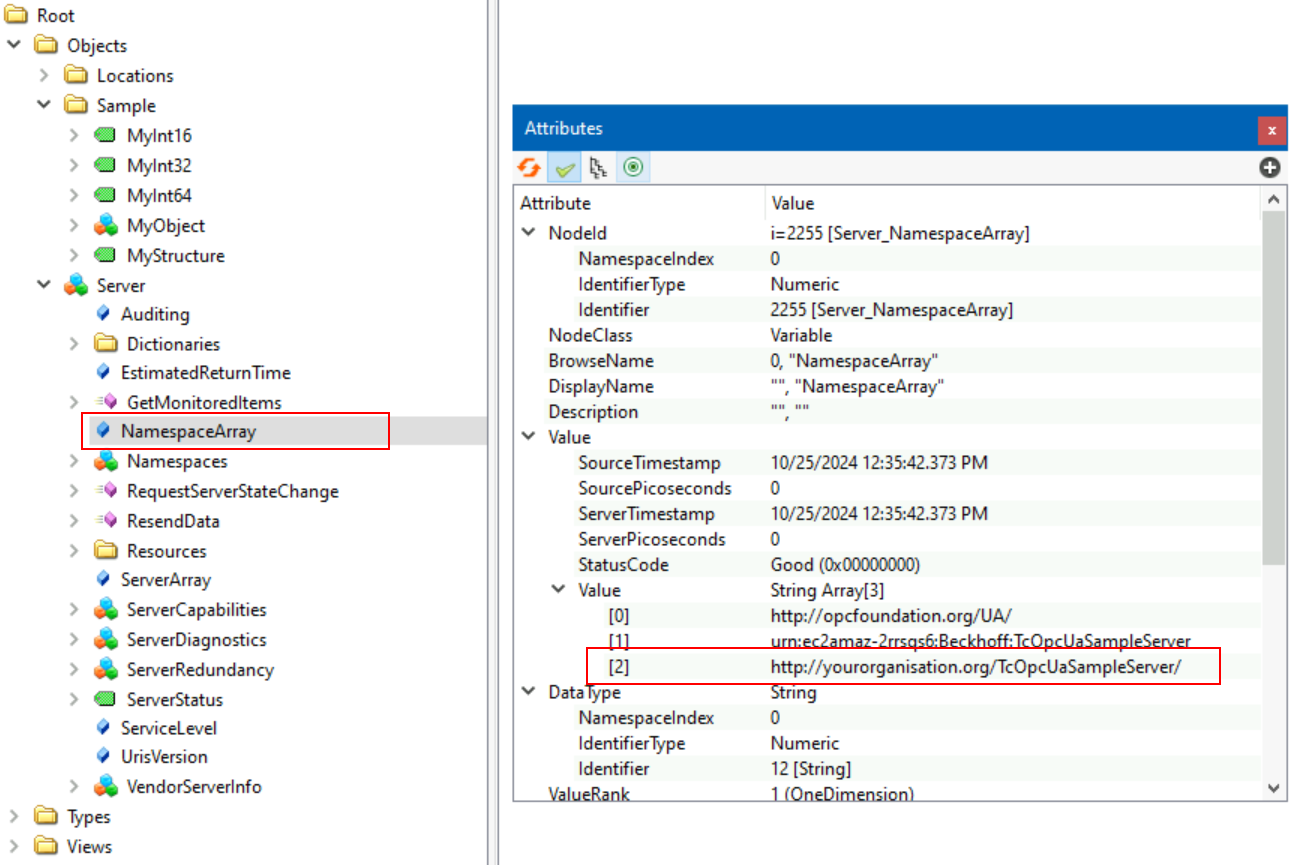Collapse the Server tree node

44,285
